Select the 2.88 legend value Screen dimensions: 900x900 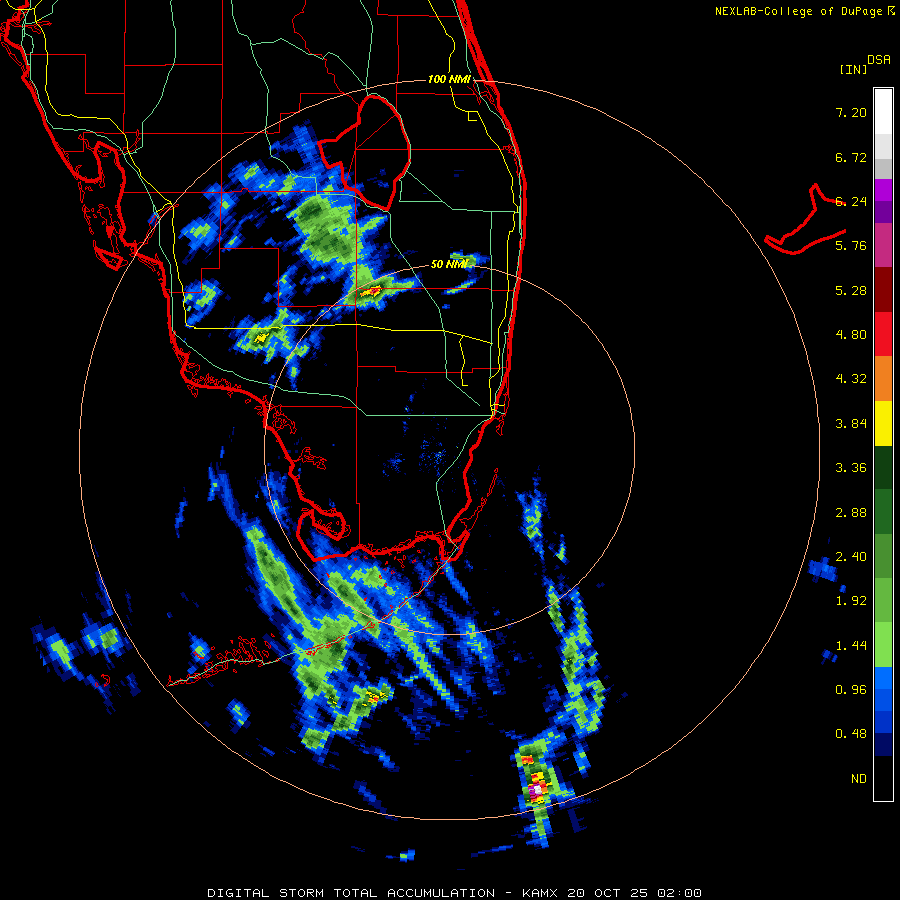pyautogui.click(x=851, y=512)
